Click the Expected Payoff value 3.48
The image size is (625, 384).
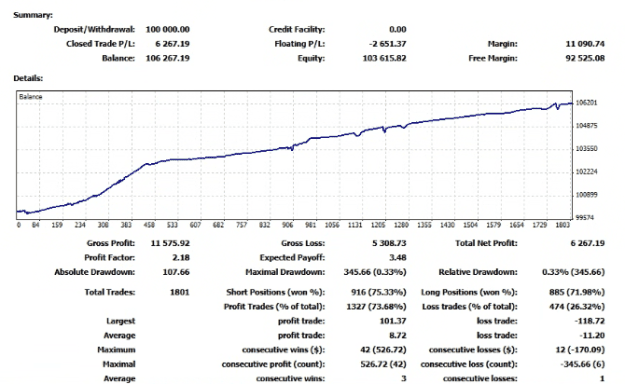[x=397, y=258]
